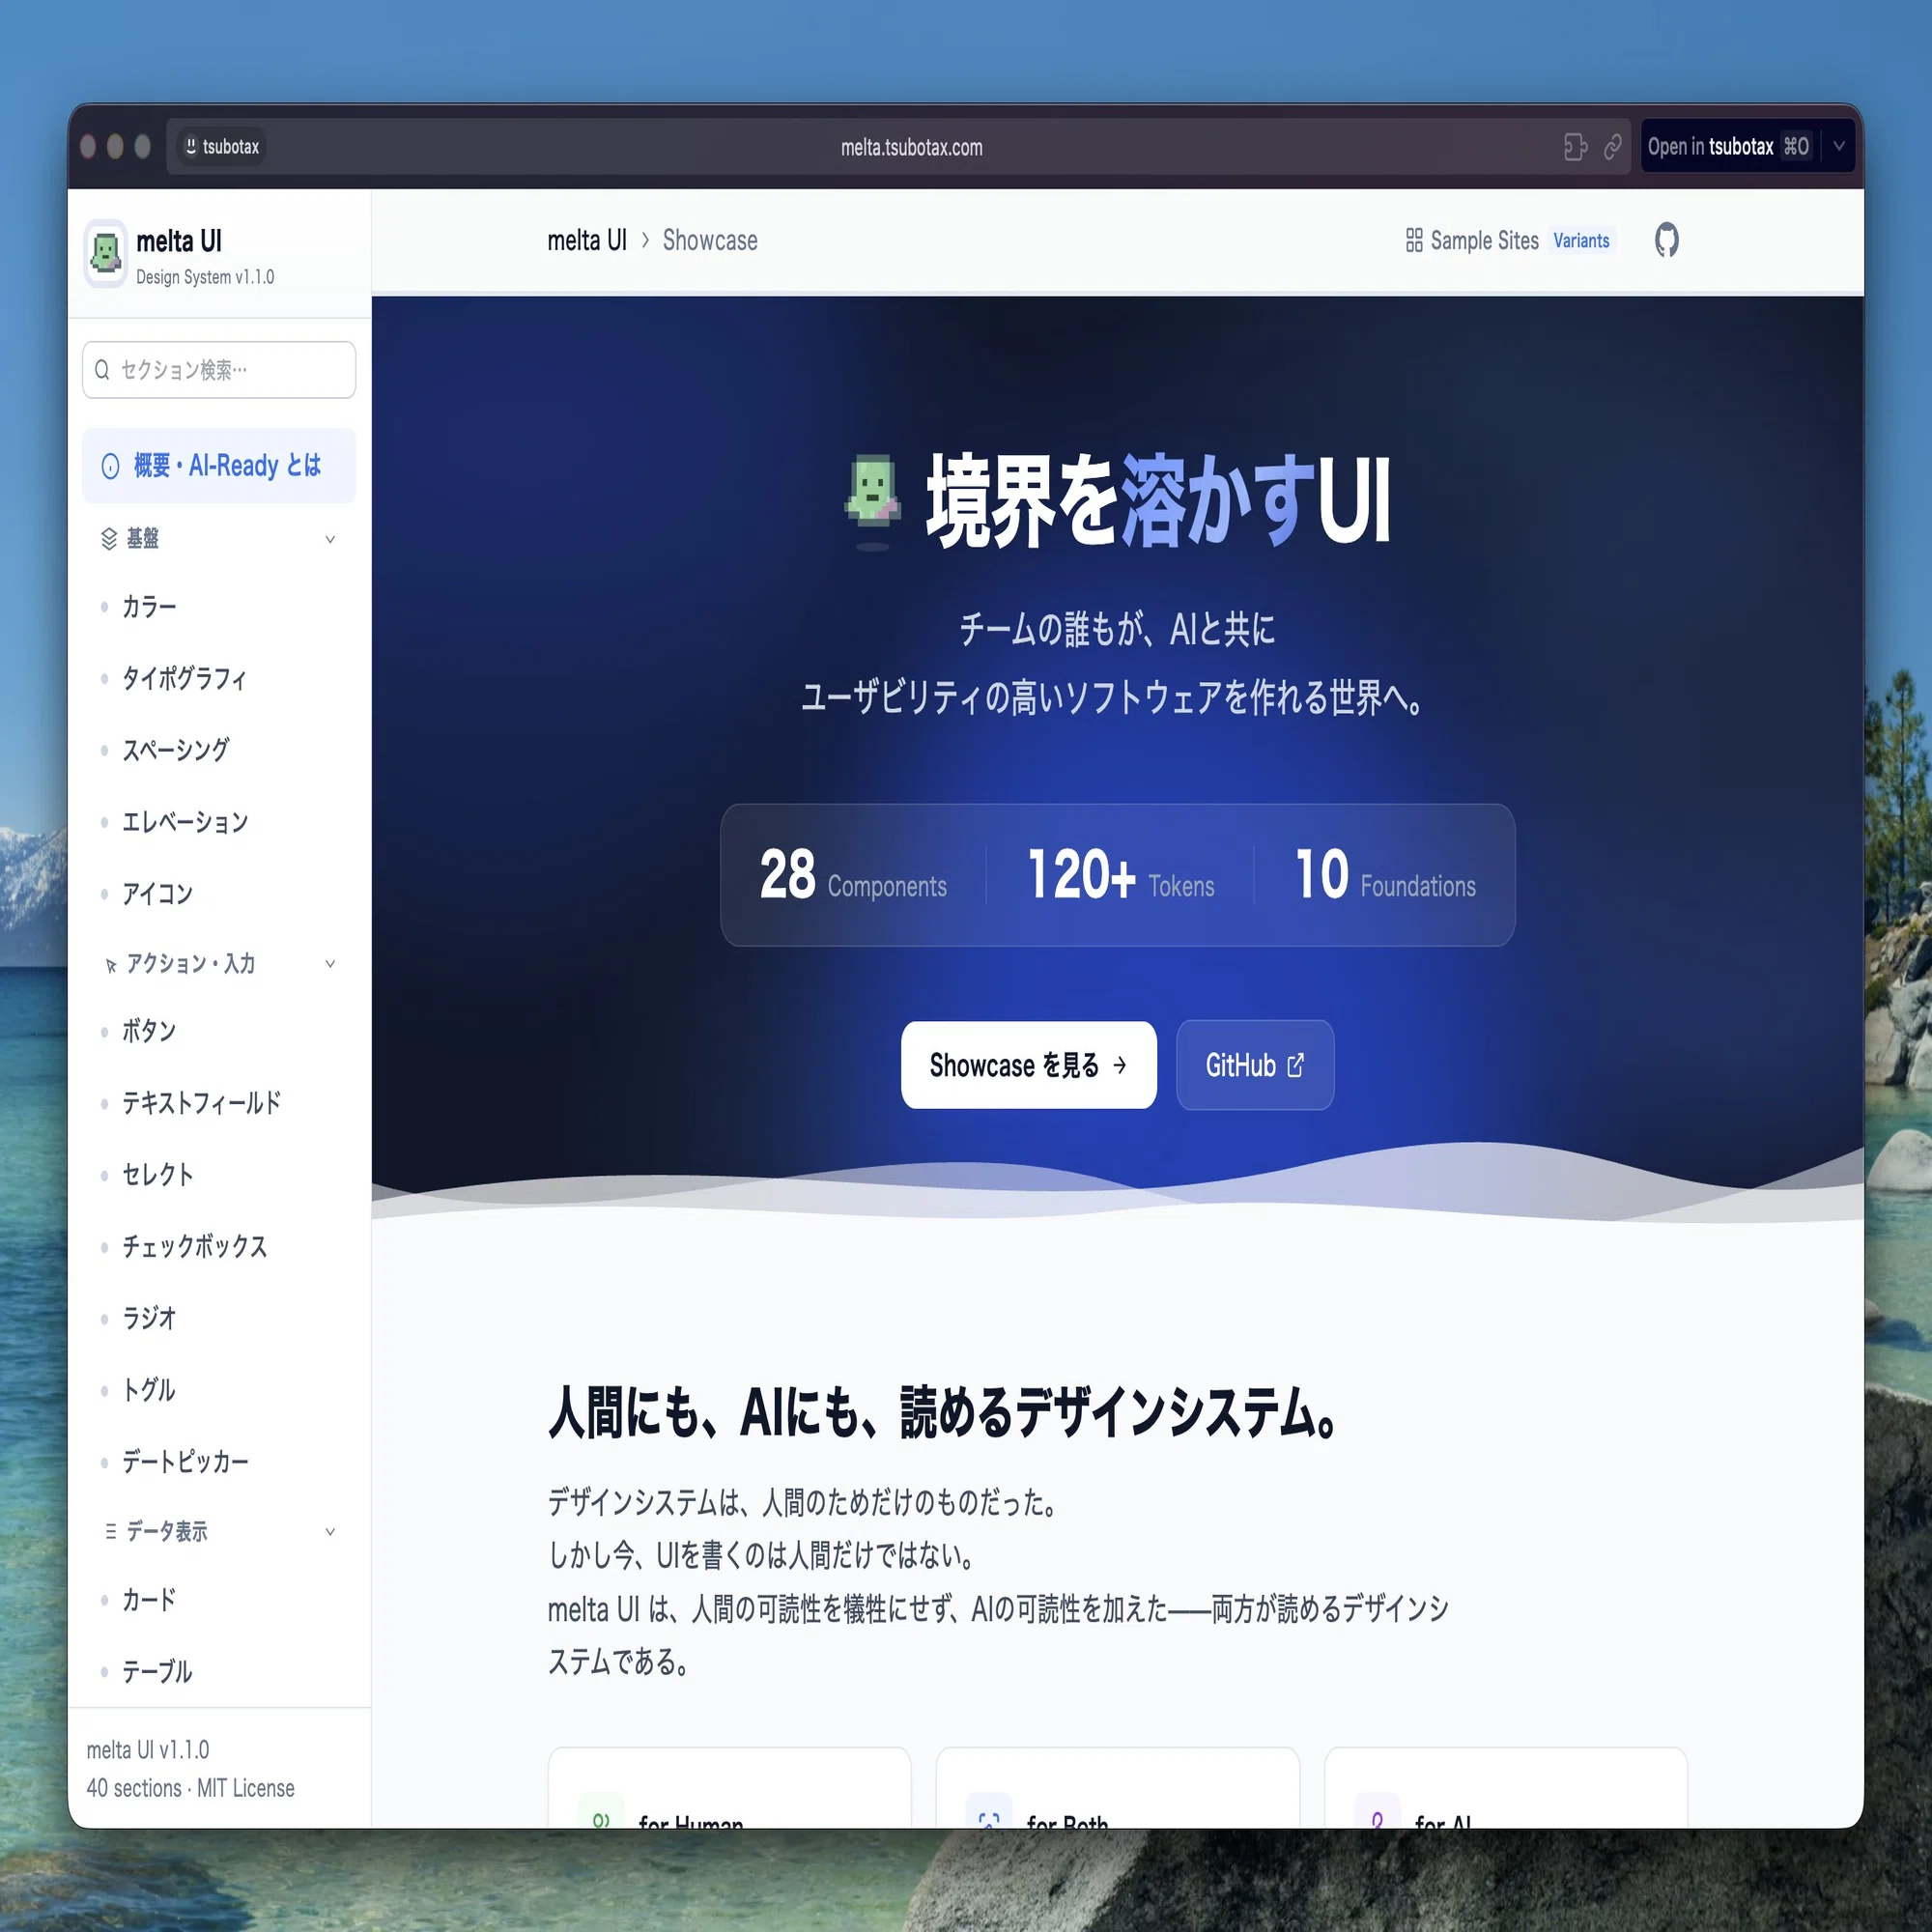Select 概要・AI-Ready とは in sidebar
1932x1932 pixels.
219,466
